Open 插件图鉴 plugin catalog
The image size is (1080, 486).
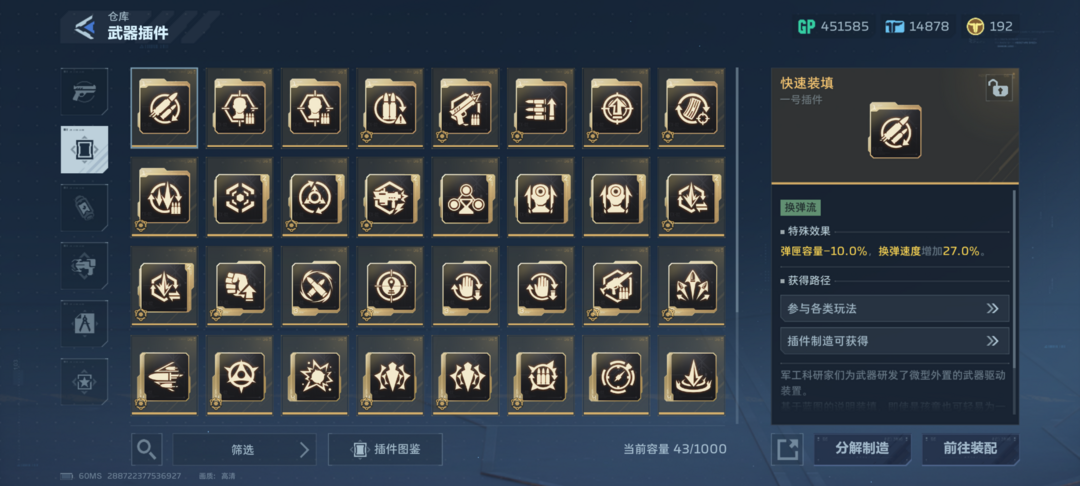(x=385, y=450)
